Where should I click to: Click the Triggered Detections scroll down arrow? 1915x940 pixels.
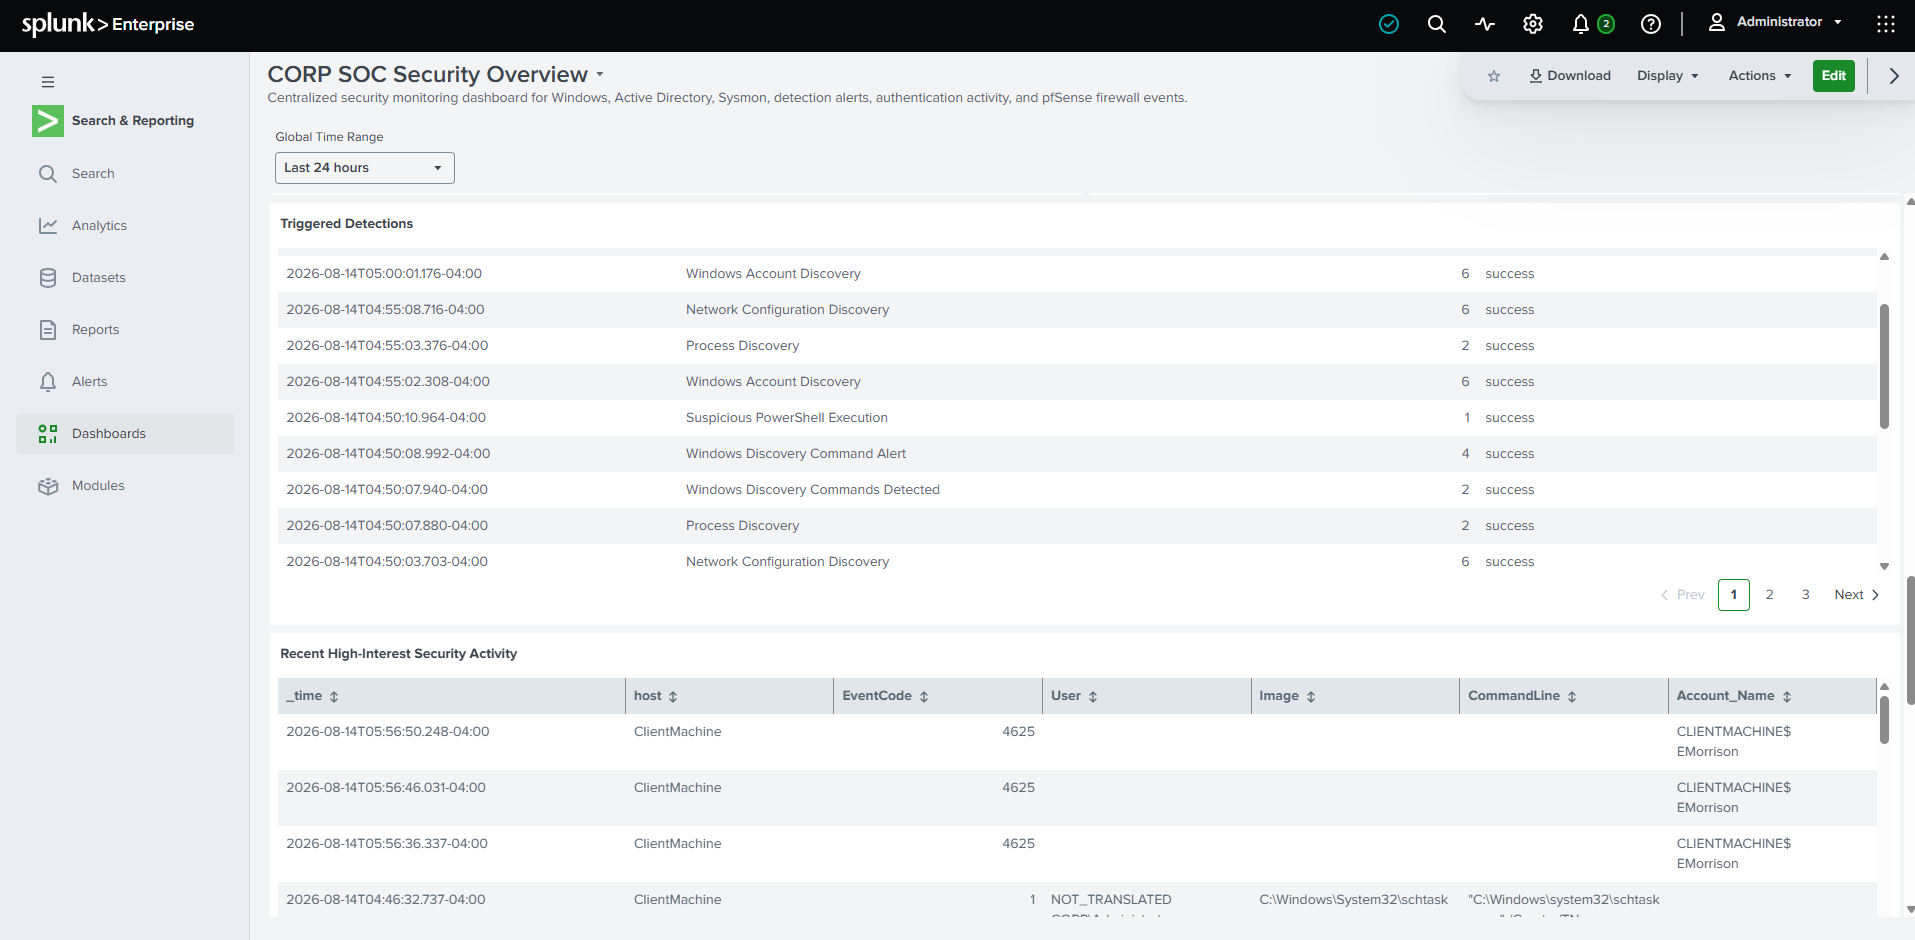coord(1885,566)
